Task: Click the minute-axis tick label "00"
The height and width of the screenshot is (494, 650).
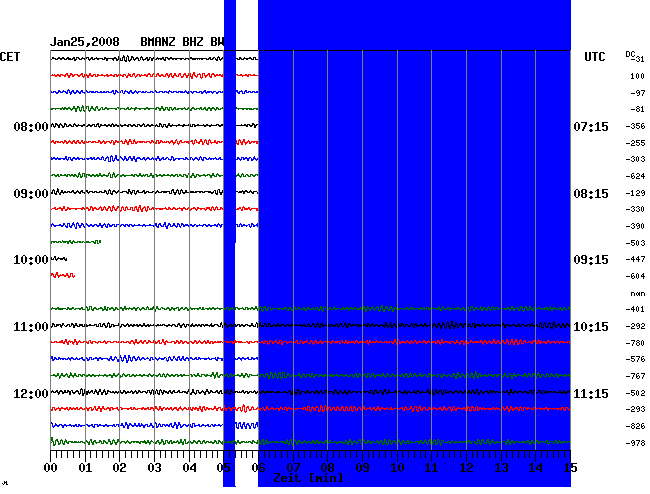Action: tap(51, 468)
